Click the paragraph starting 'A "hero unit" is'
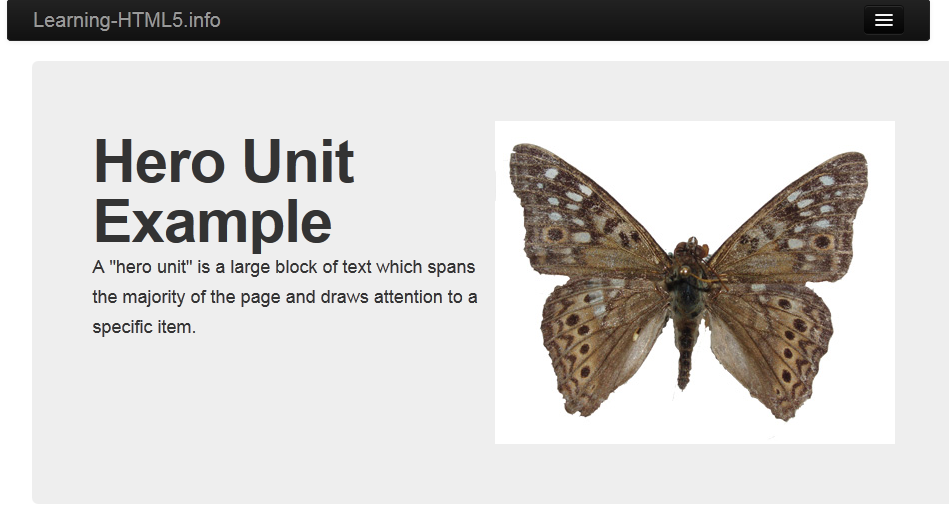 point(284,296)
